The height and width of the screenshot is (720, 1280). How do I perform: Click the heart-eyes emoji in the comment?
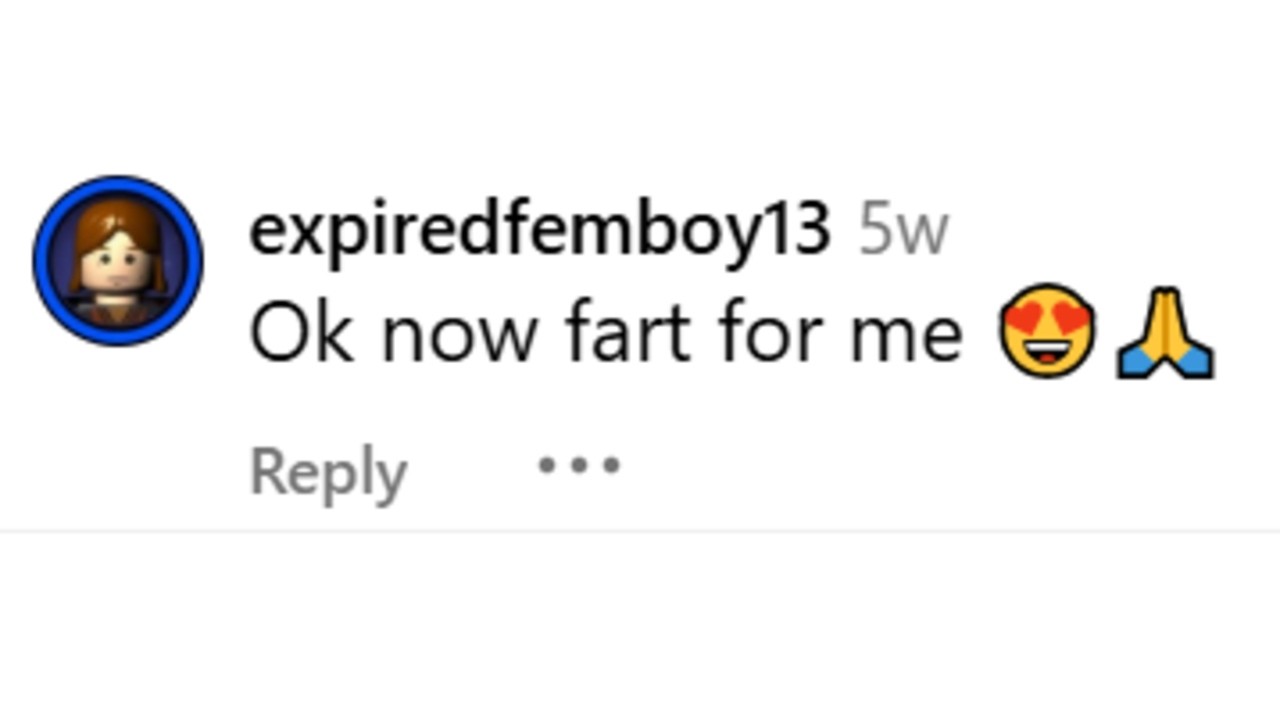tap(1046, 331)
